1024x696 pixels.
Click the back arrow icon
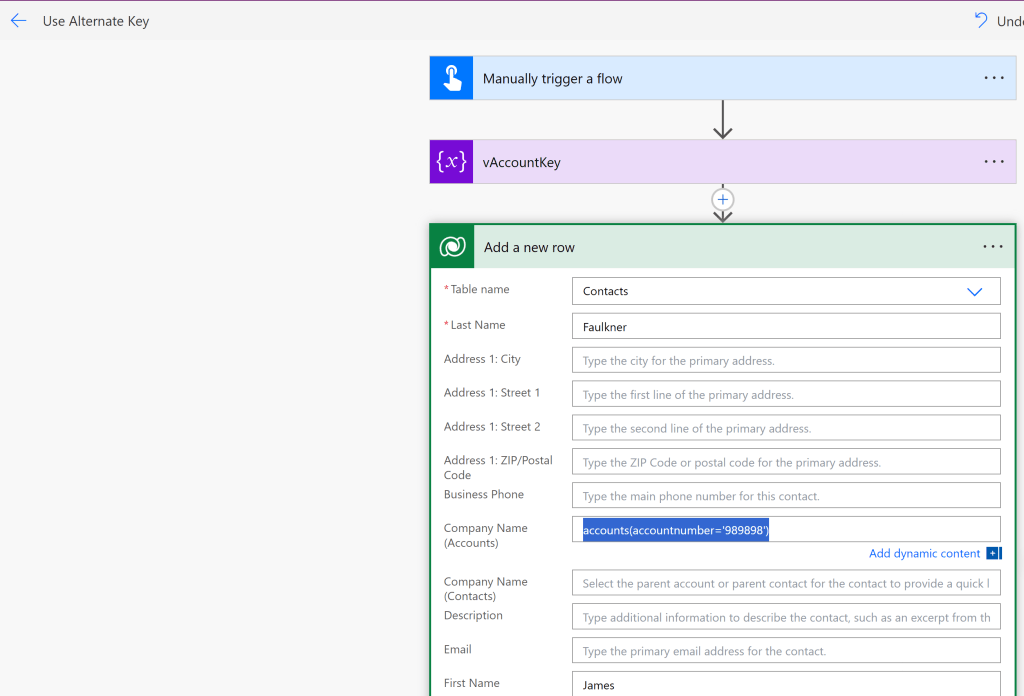[18, 20]
